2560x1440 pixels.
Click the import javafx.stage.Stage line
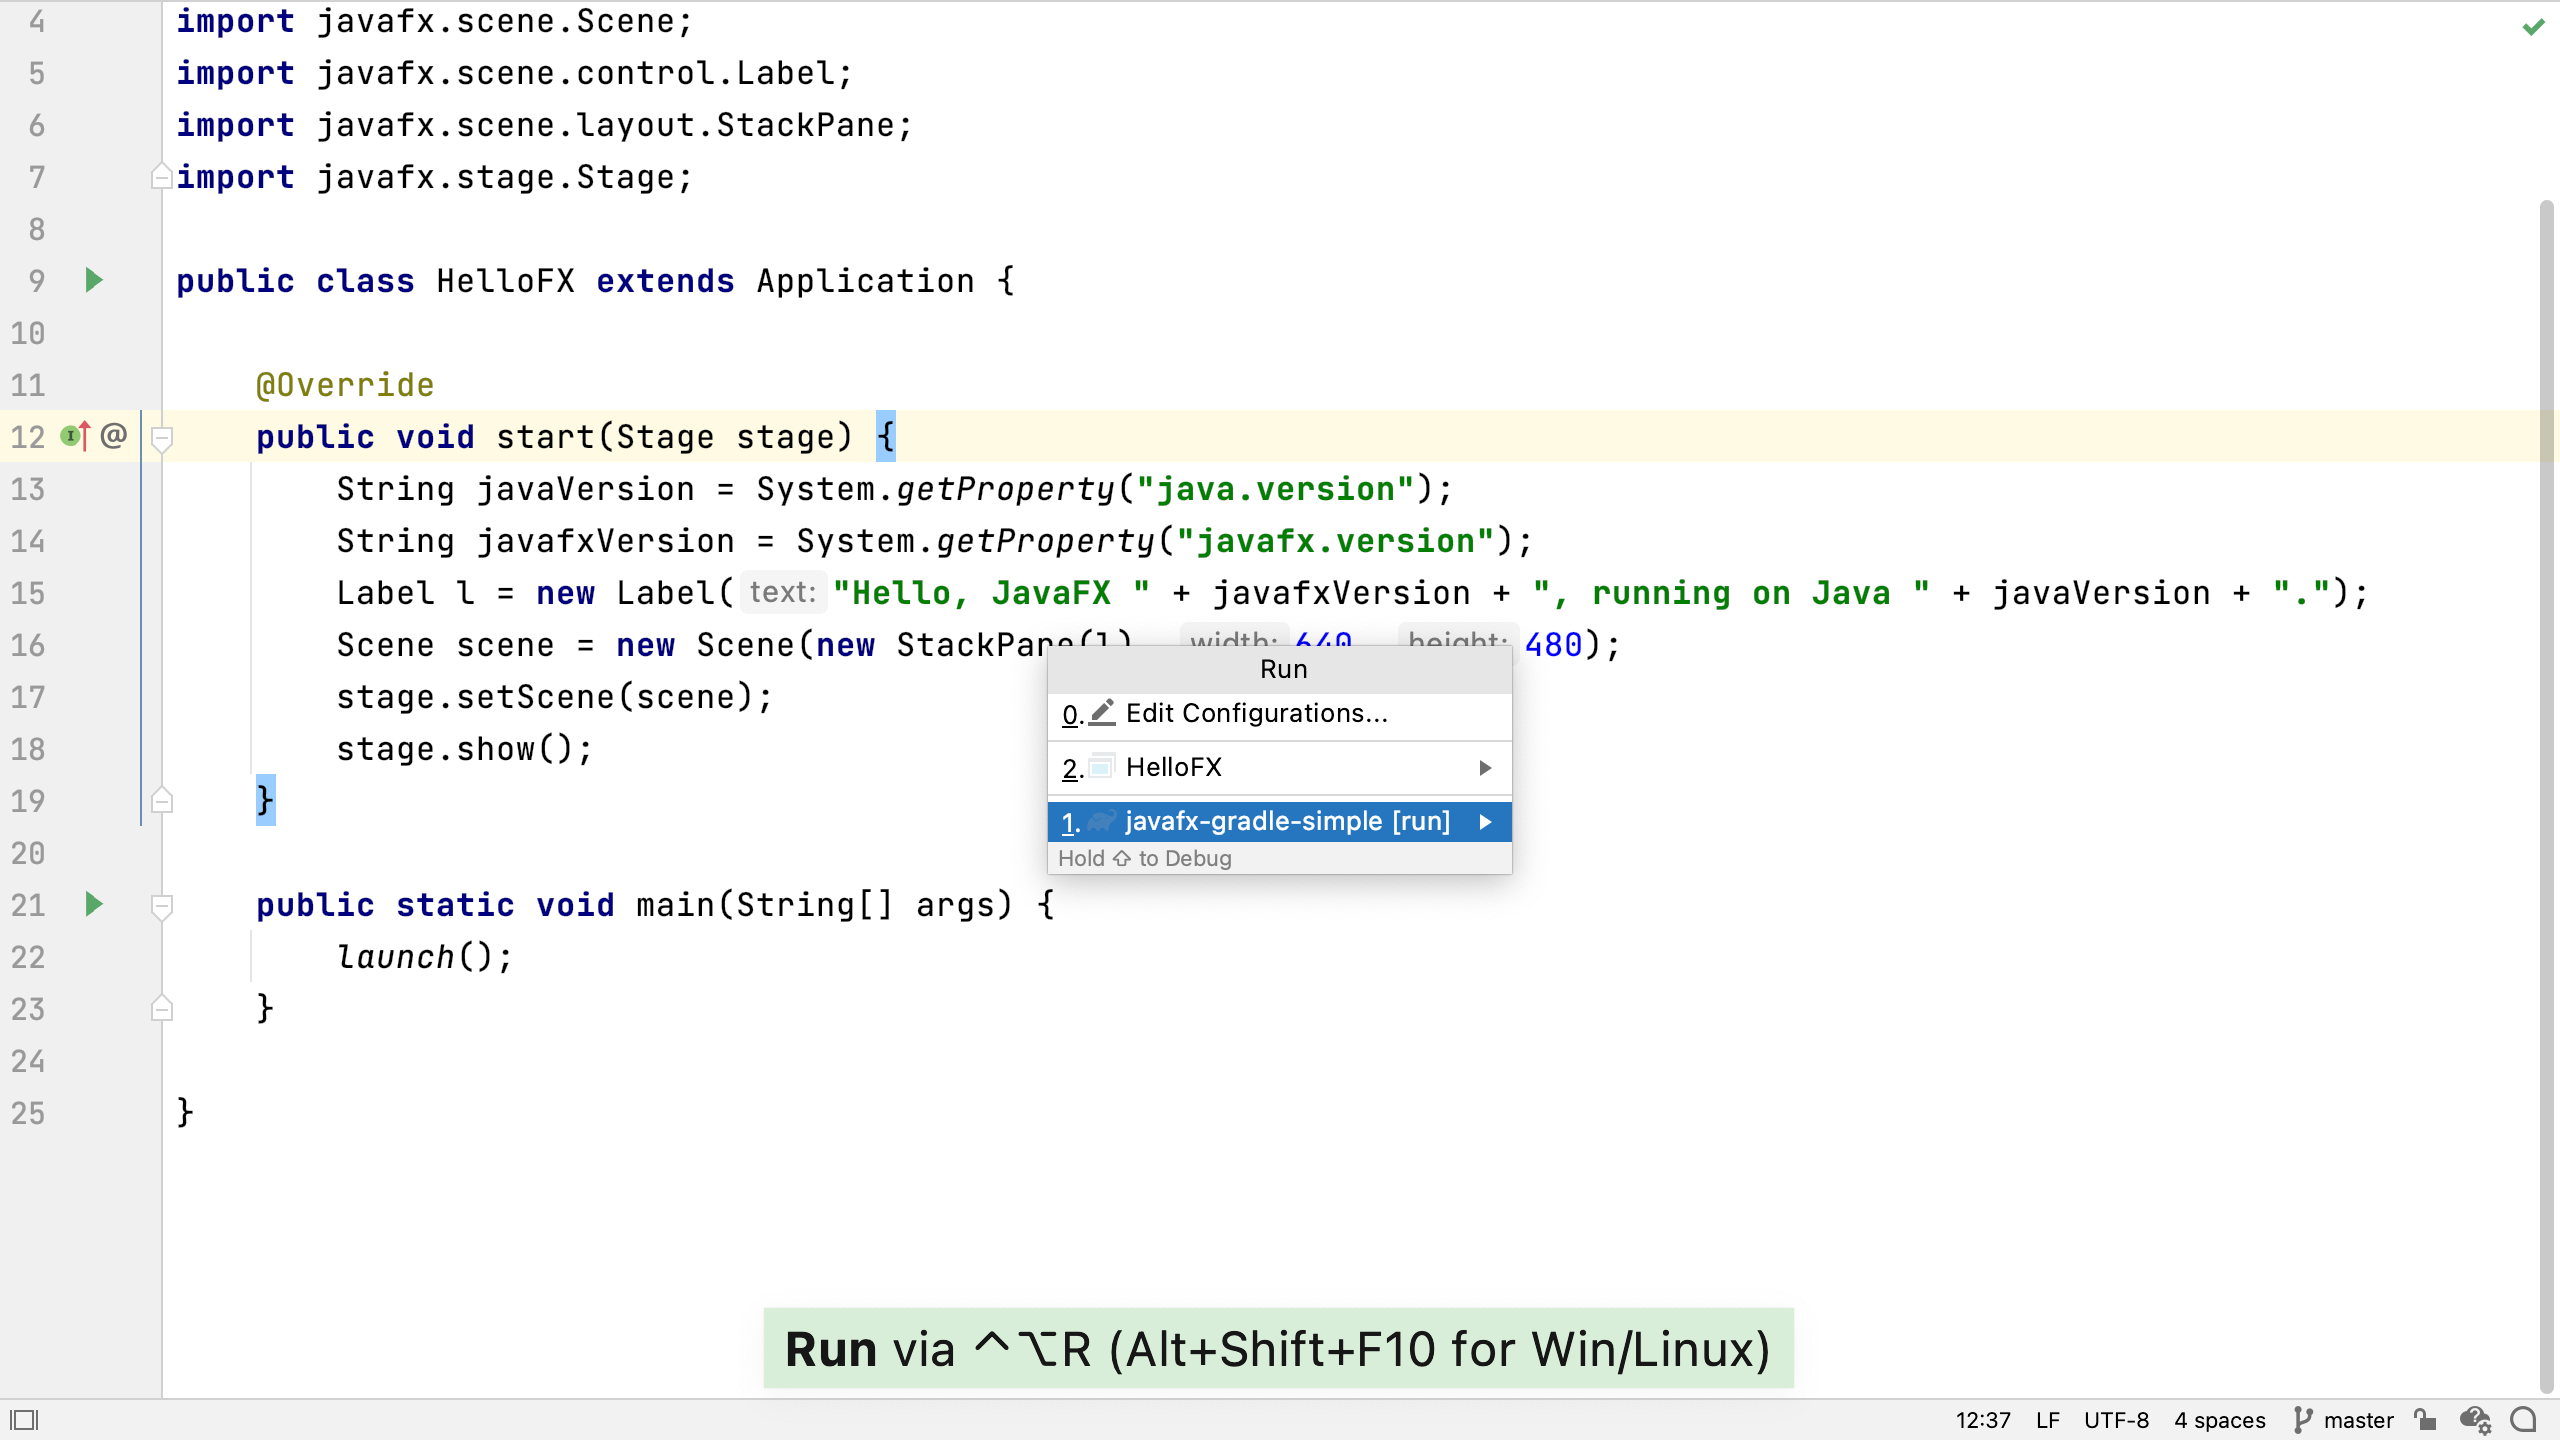tap(435, 177)
